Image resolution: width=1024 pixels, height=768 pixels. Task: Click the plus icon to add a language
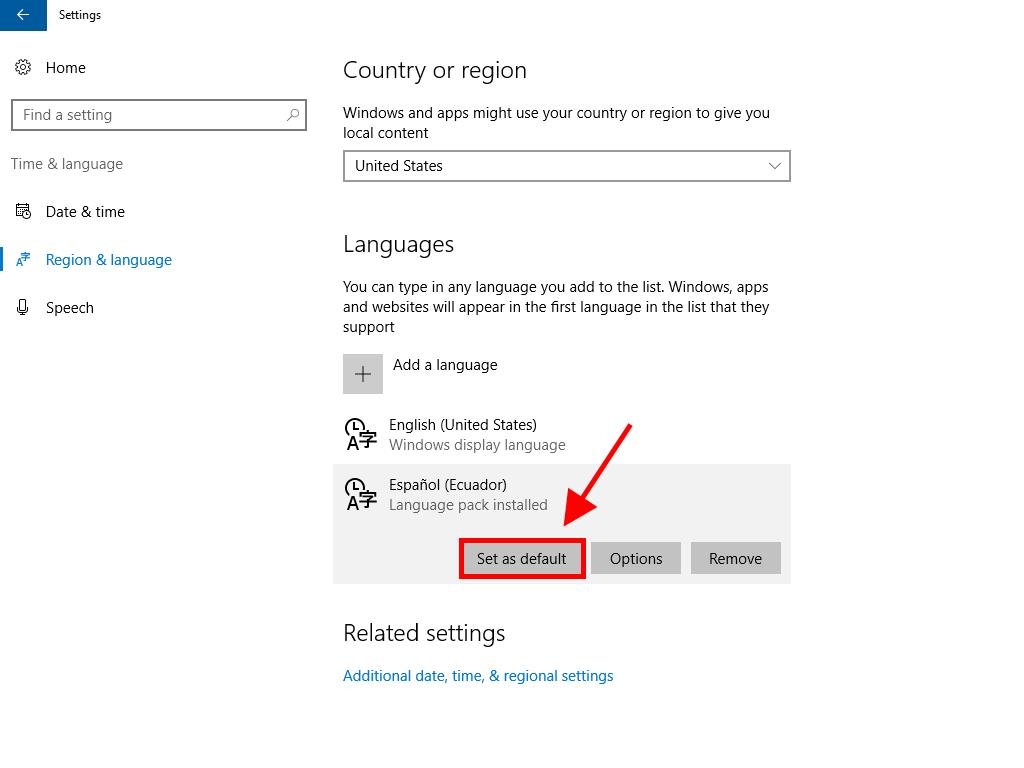[x=362, y=374]
